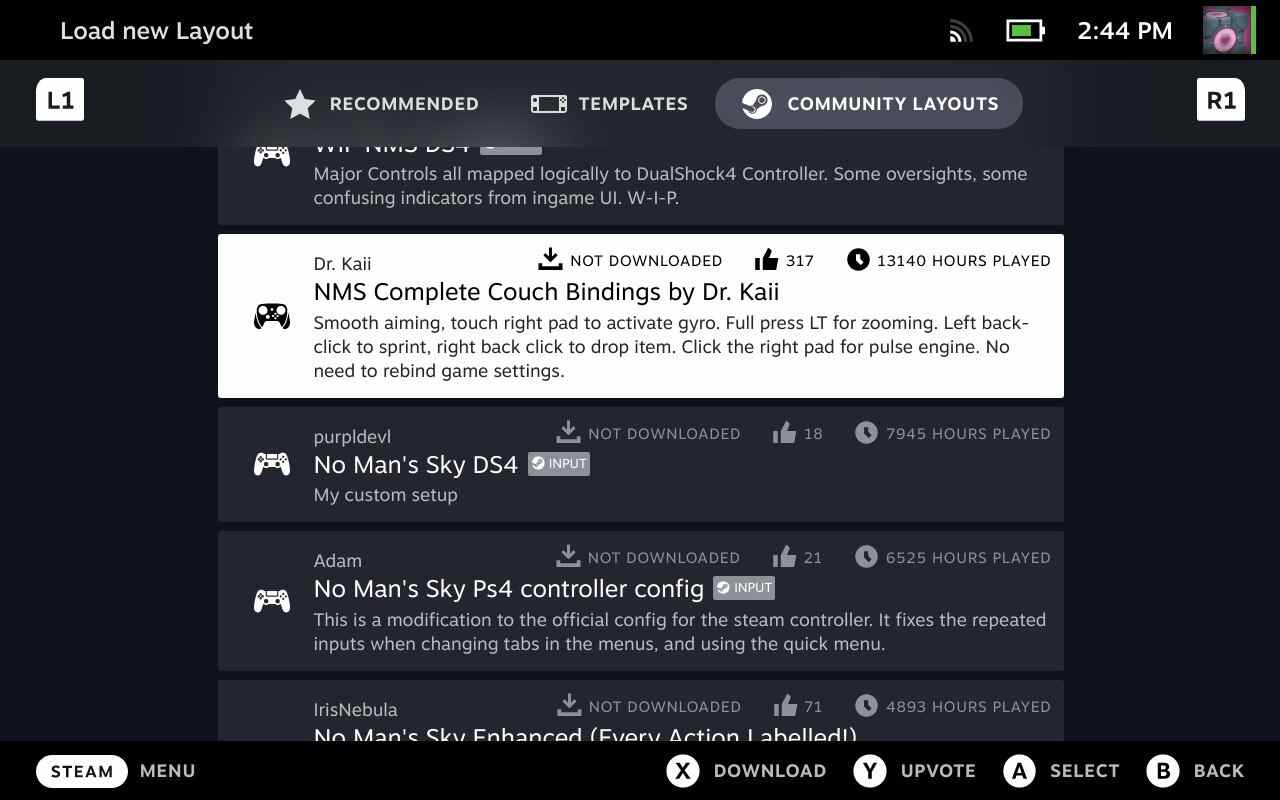The height and width of the screenshot is (800, 1280).
Task: Select NMS Complete Couch Bindings layout title
Action: pyautogui.click(x=546, y=292)
